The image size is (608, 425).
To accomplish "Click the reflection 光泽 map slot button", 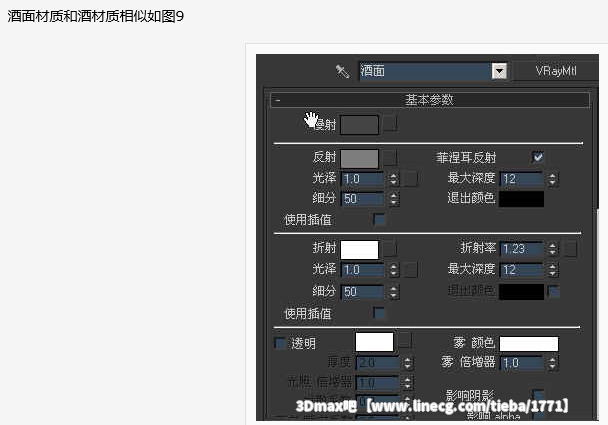I will coord(410,179).
